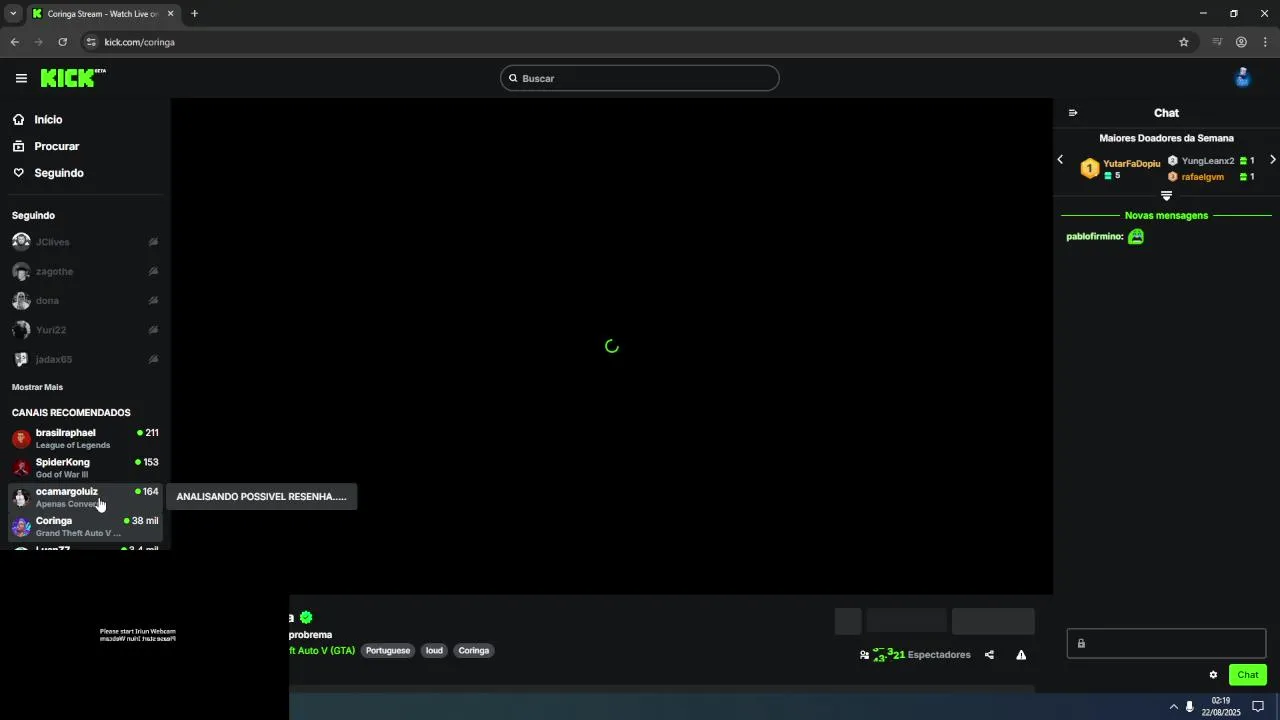
Task: Open followed channel JClives
Action: point(85,242)
